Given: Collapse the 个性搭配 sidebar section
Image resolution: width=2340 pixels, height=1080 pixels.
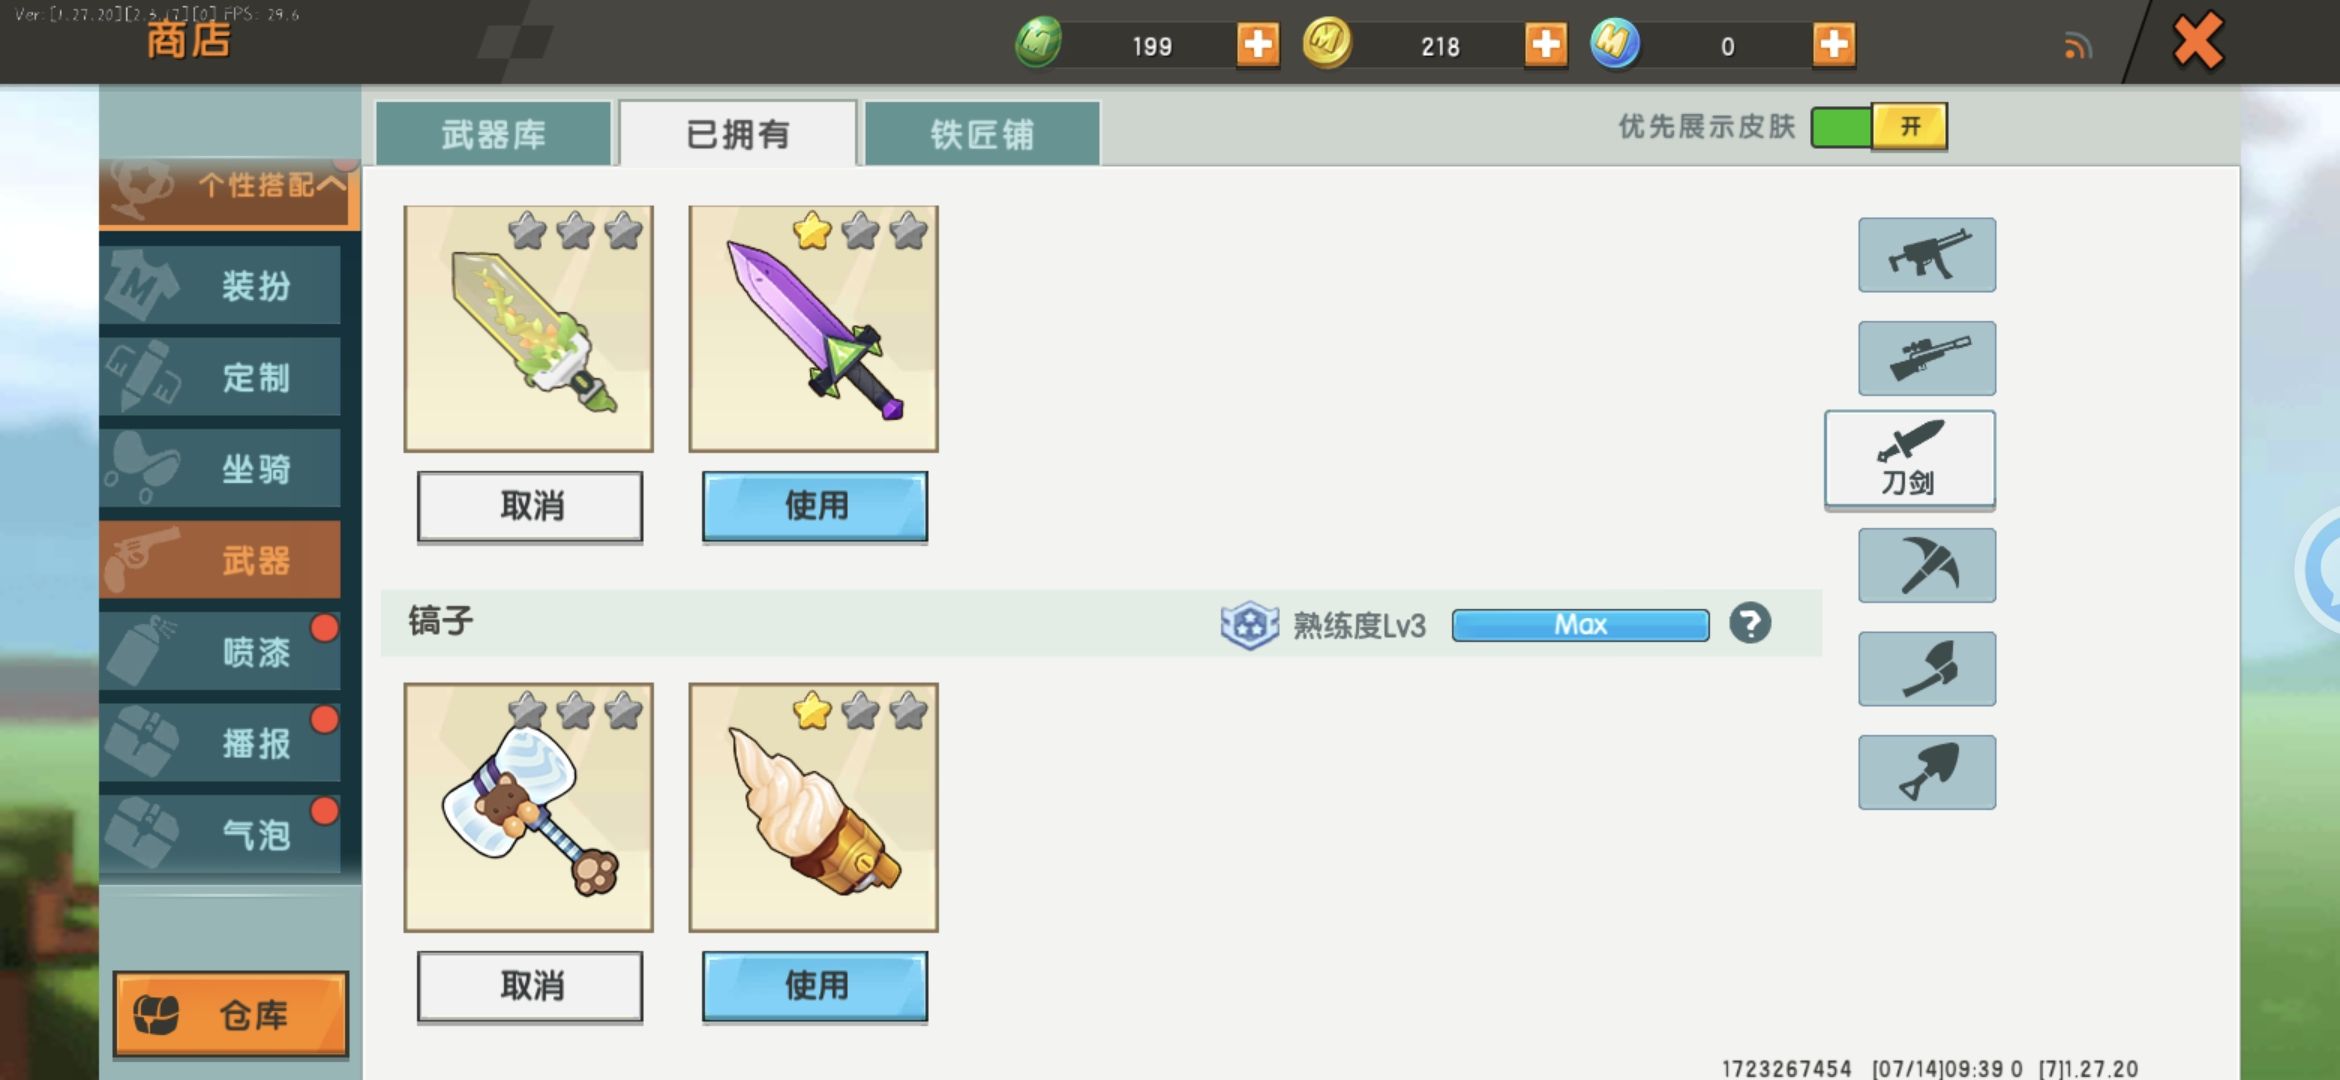Looking at the screenshot, I should click(x=229, y=188).
